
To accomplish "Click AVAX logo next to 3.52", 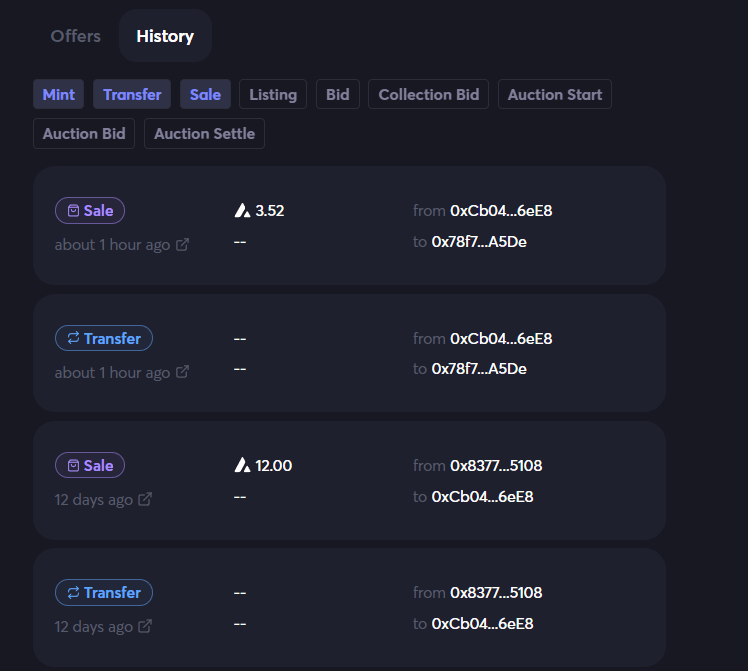I will pos(242,210).
